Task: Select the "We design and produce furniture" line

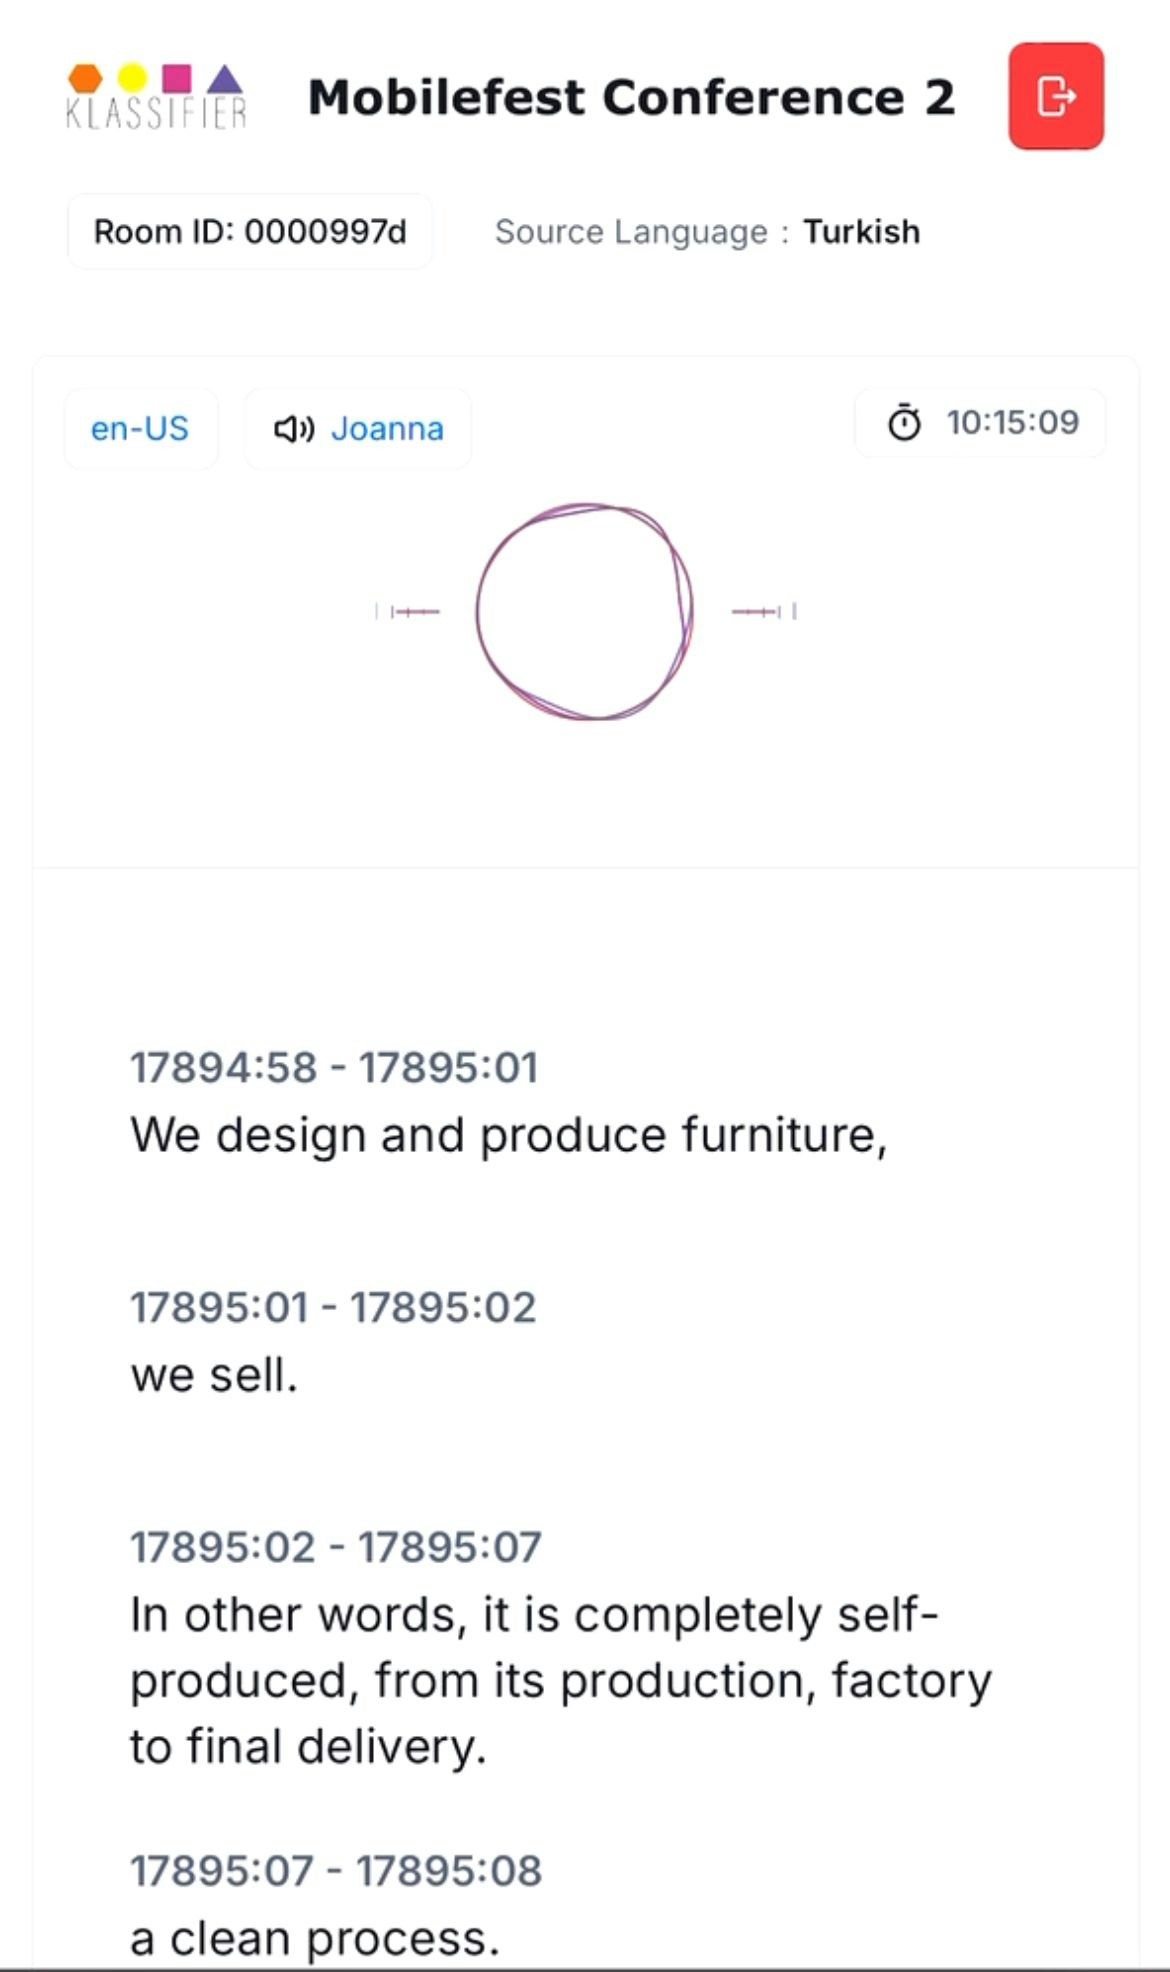Action: pyautogui.click(x=508, y=1135)
